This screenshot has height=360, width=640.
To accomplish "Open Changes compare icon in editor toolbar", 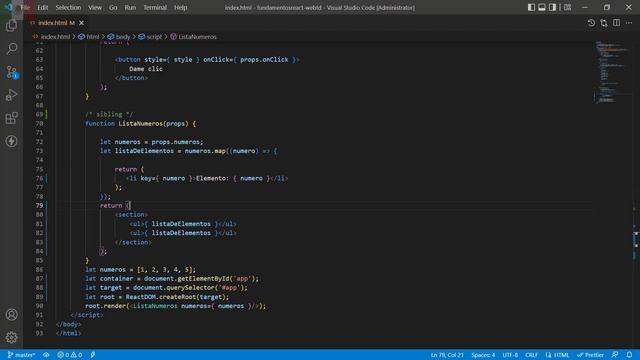I will pos(604,23).
